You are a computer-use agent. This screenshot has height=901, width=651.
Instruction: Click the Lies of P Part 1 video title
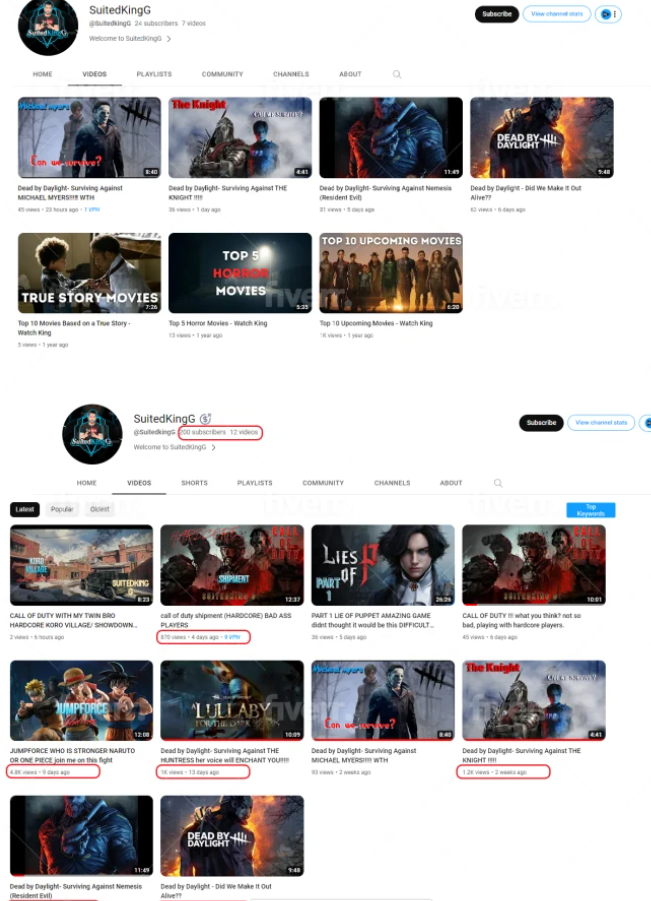click(372, 620)
